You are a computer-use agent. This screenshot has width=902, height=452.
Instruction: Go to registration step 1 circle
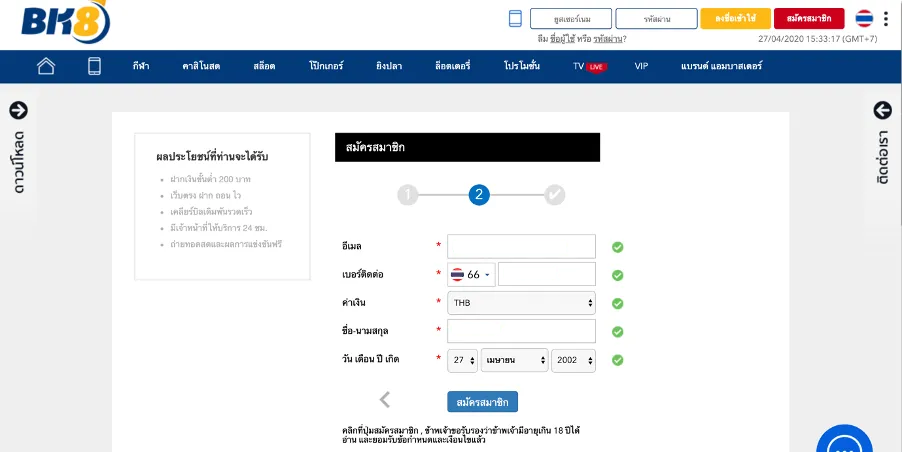(407, 195)
